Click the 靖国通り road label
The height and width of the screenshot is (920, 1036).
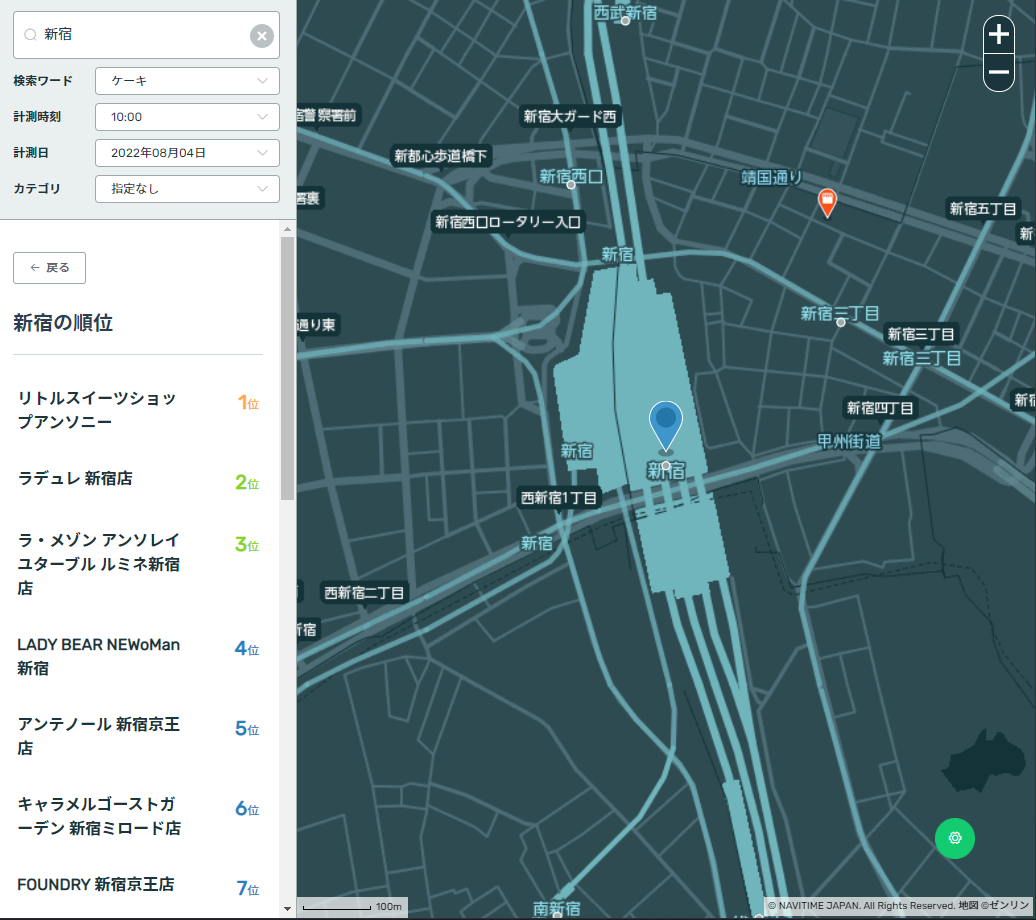772,177
